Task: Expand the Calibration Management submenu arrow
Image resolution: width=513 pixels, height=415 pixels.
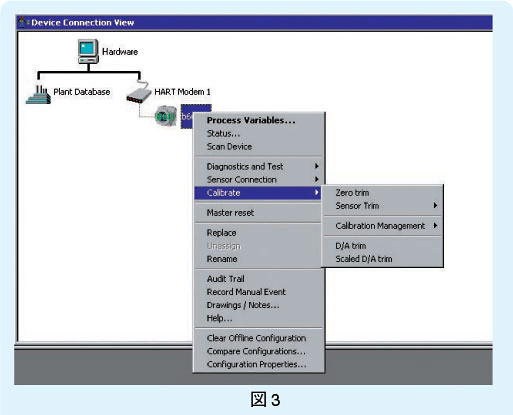Action: point(435,226)
